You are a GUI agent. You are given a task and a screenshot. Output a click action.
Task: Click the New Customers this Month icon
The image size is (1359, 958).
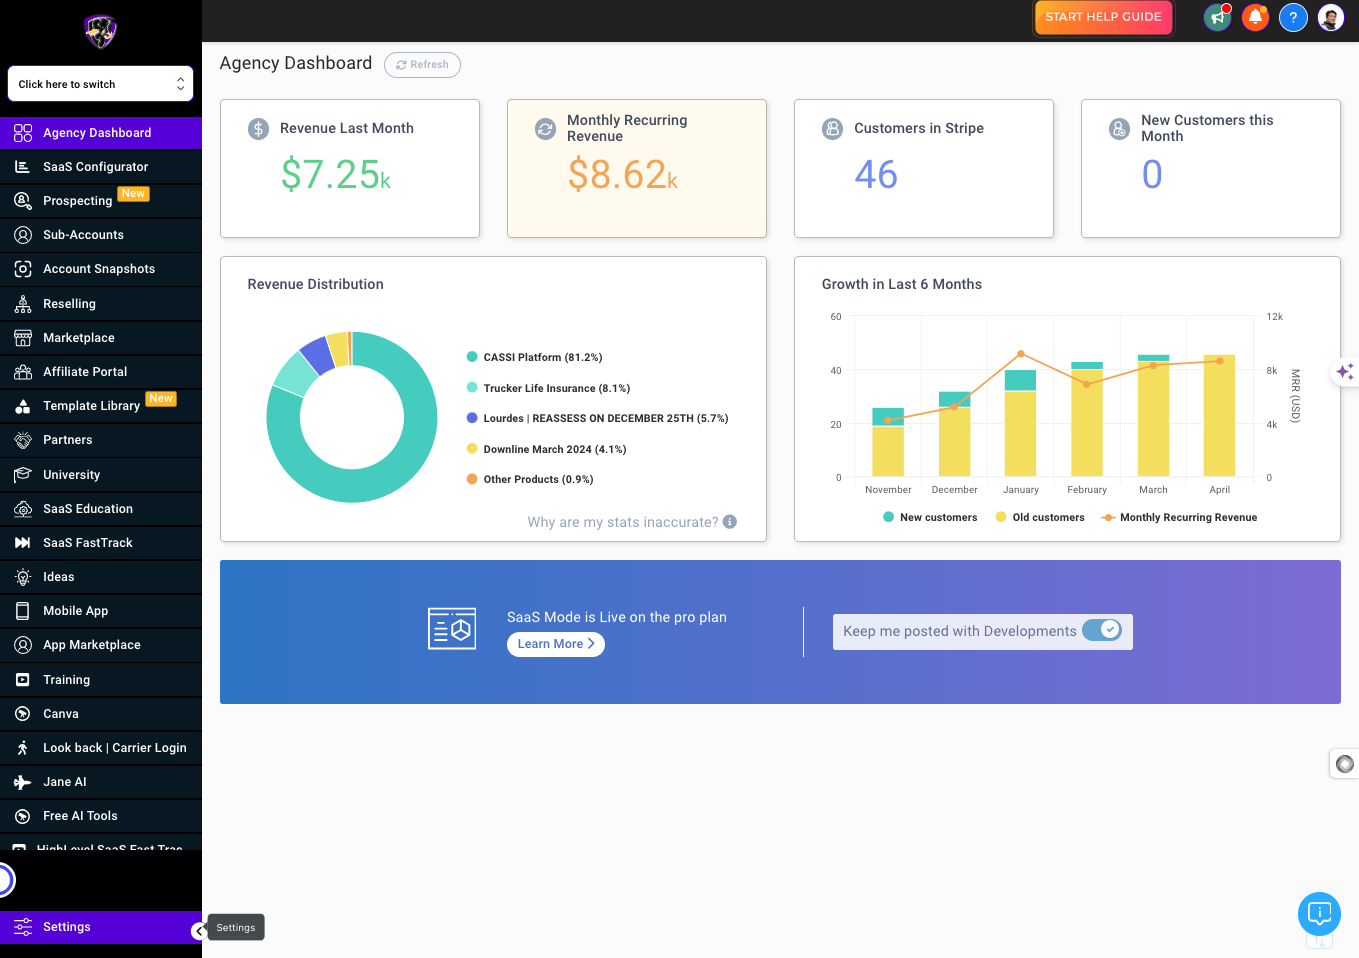[1120, 129]
